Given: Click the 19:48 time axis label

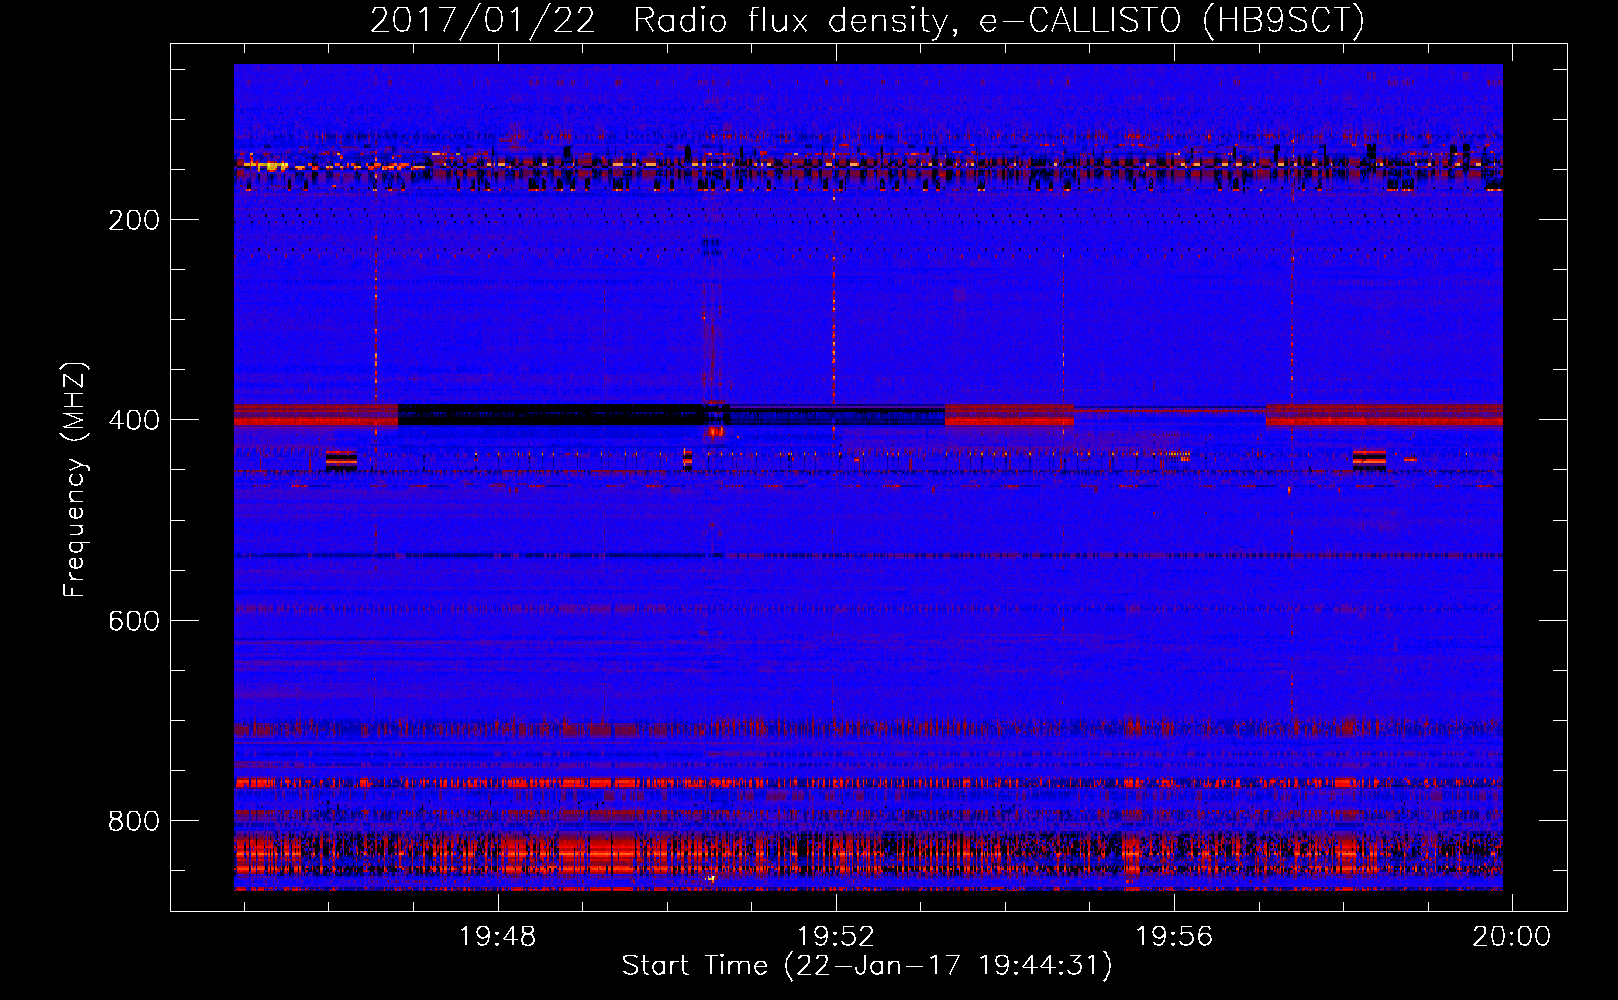Looking at the screenshot, I should pos(497,937).
